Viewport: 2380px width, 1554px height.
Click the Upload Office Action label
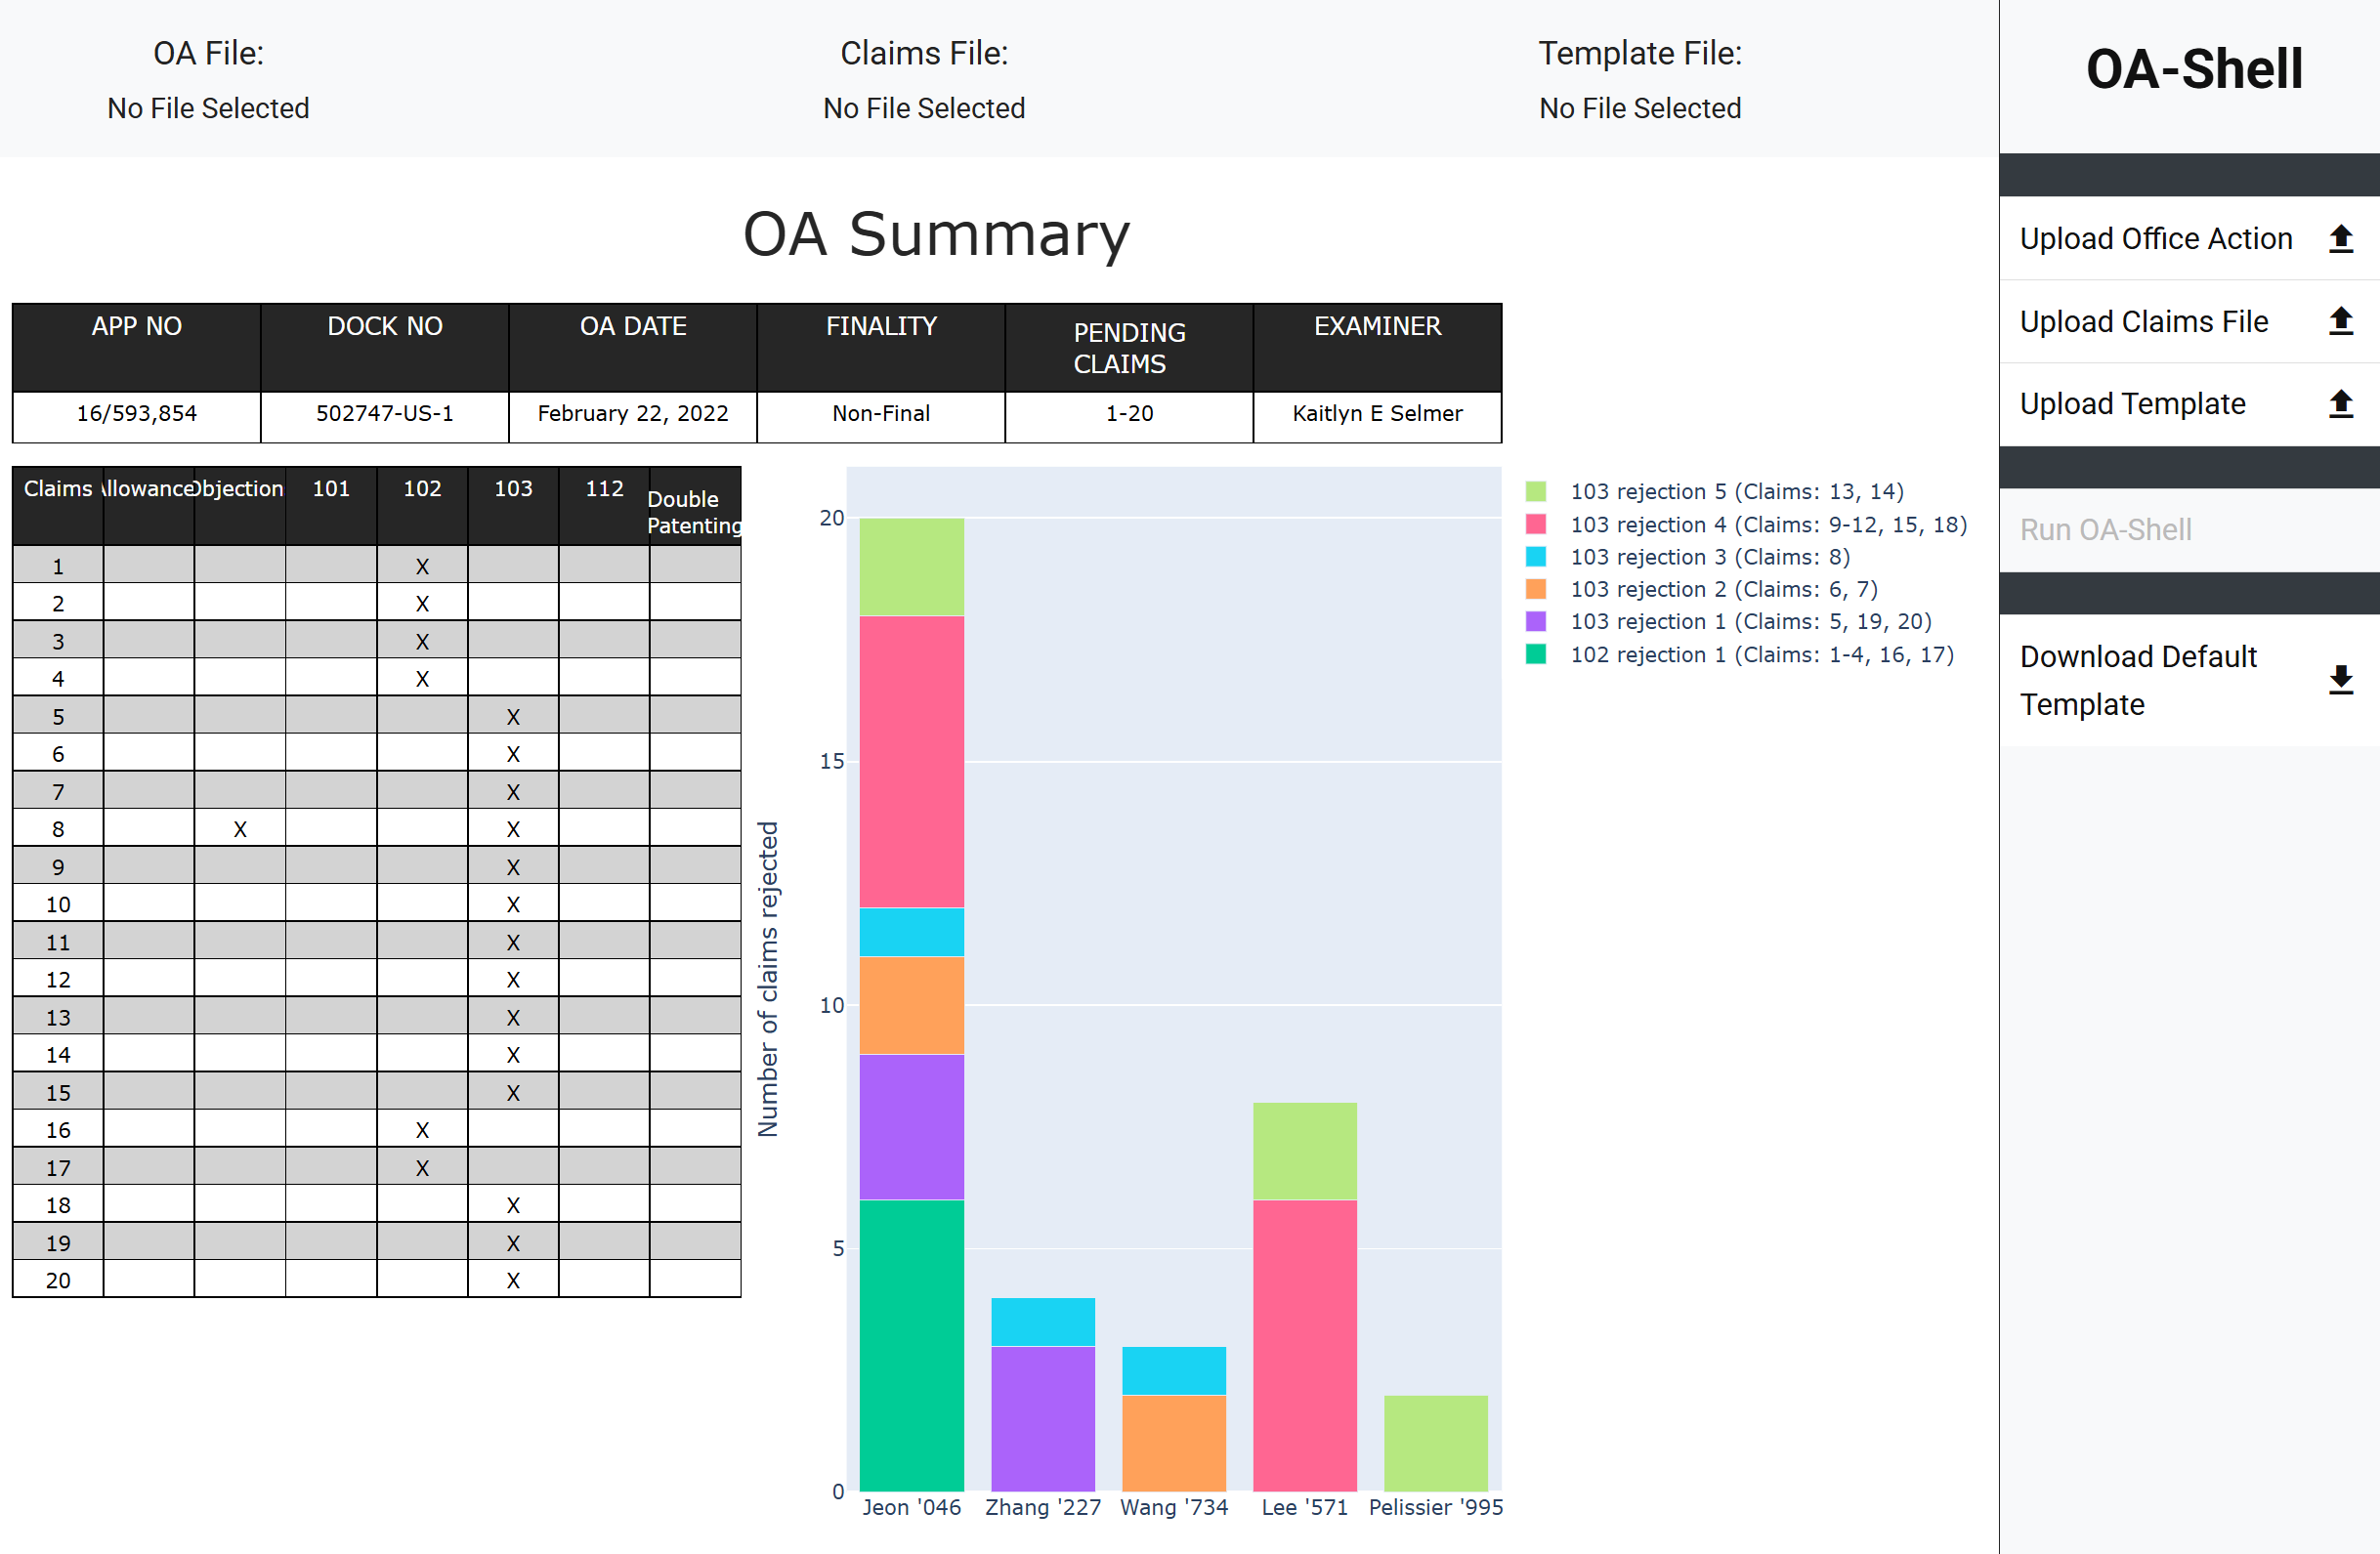click(2156, 238)
